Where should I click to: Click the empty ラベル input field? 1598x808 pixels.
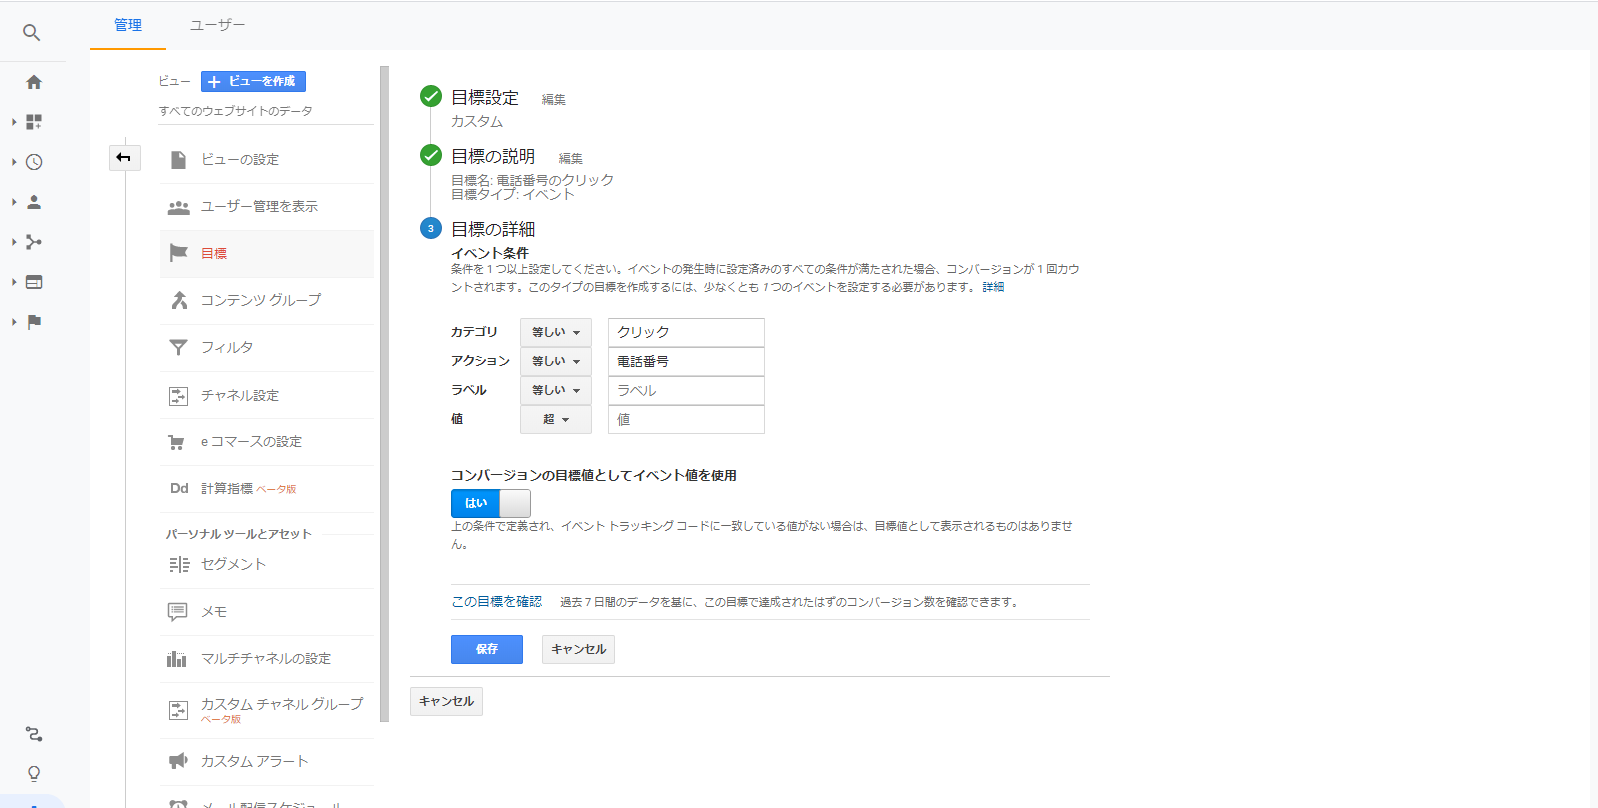coord(686,390)
